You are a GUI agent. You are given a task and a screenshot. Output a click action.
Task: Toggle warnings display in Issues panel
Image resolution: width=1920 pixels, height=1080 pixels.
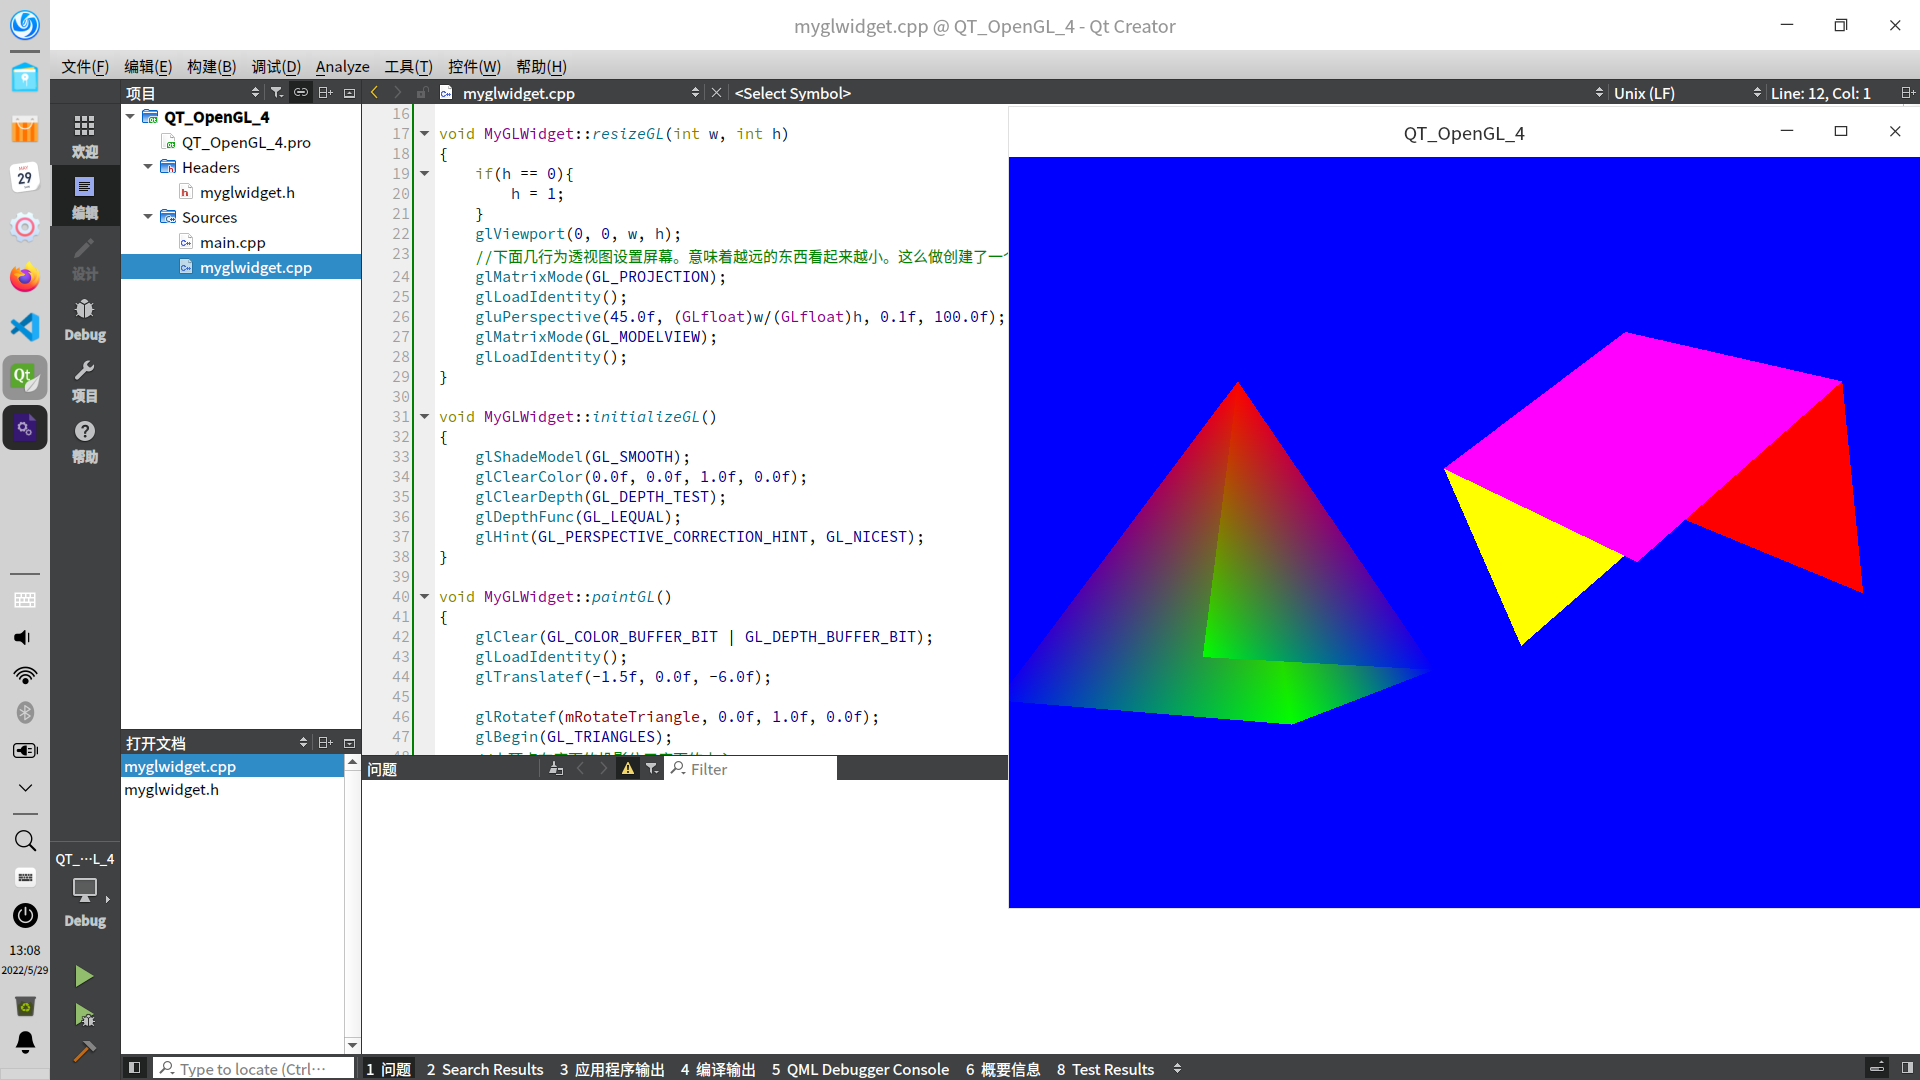click(x=627, y=769)
